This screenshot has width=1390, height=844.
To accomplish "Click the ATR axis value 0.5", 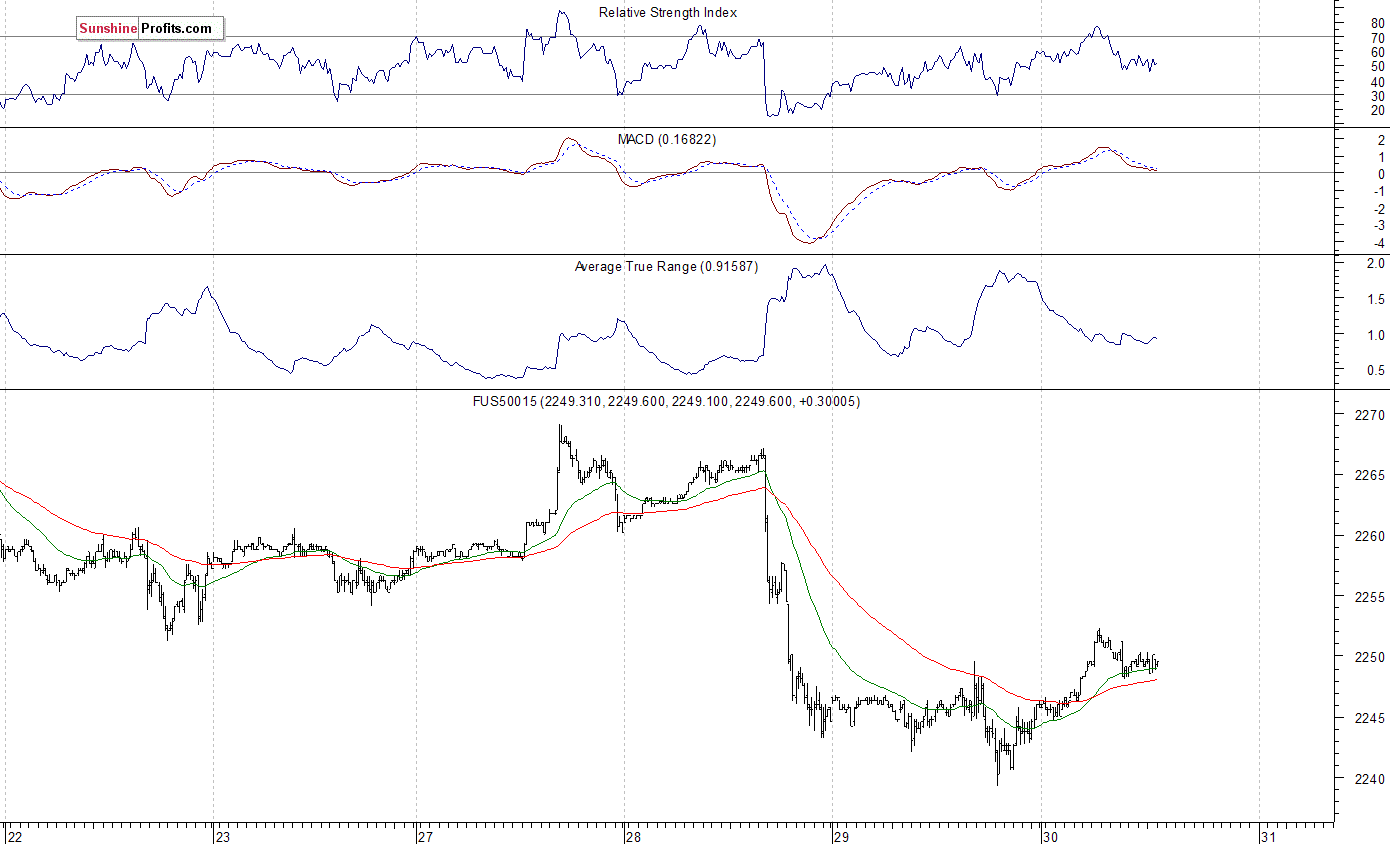I will click(x=1376, y=371).
